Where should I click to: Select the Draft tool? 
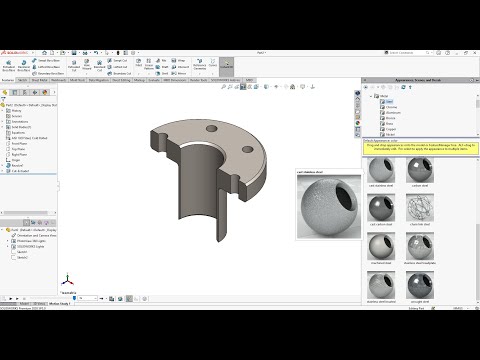tap(162, 67)
